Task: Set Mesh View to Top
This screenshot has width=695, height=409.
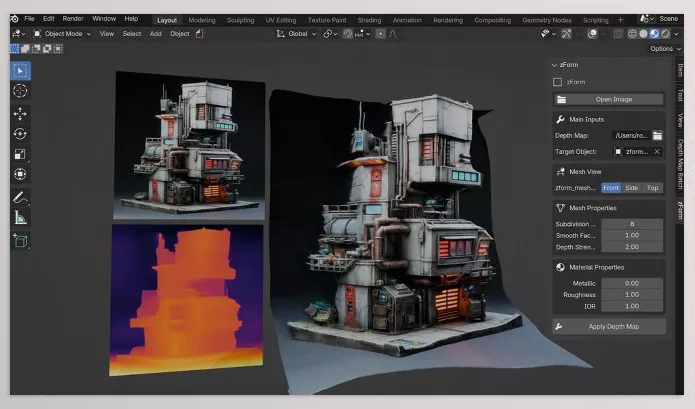Action: coord(652,187)
